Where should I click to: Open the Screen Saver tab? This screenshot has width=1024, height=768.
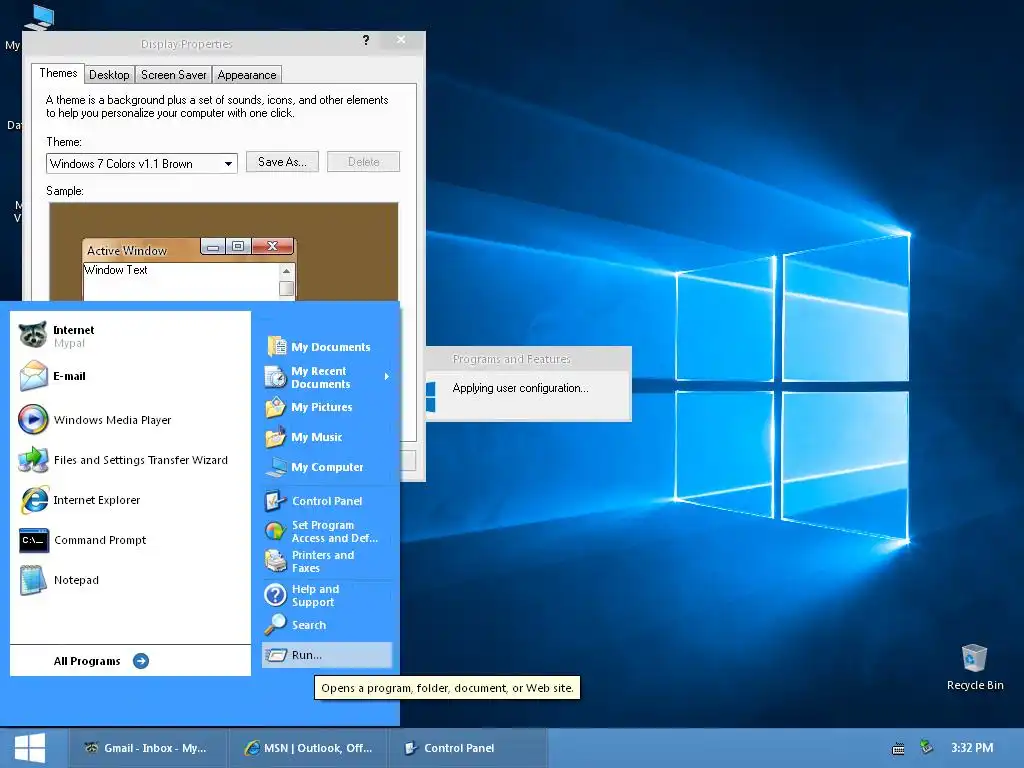click(174, 74)
